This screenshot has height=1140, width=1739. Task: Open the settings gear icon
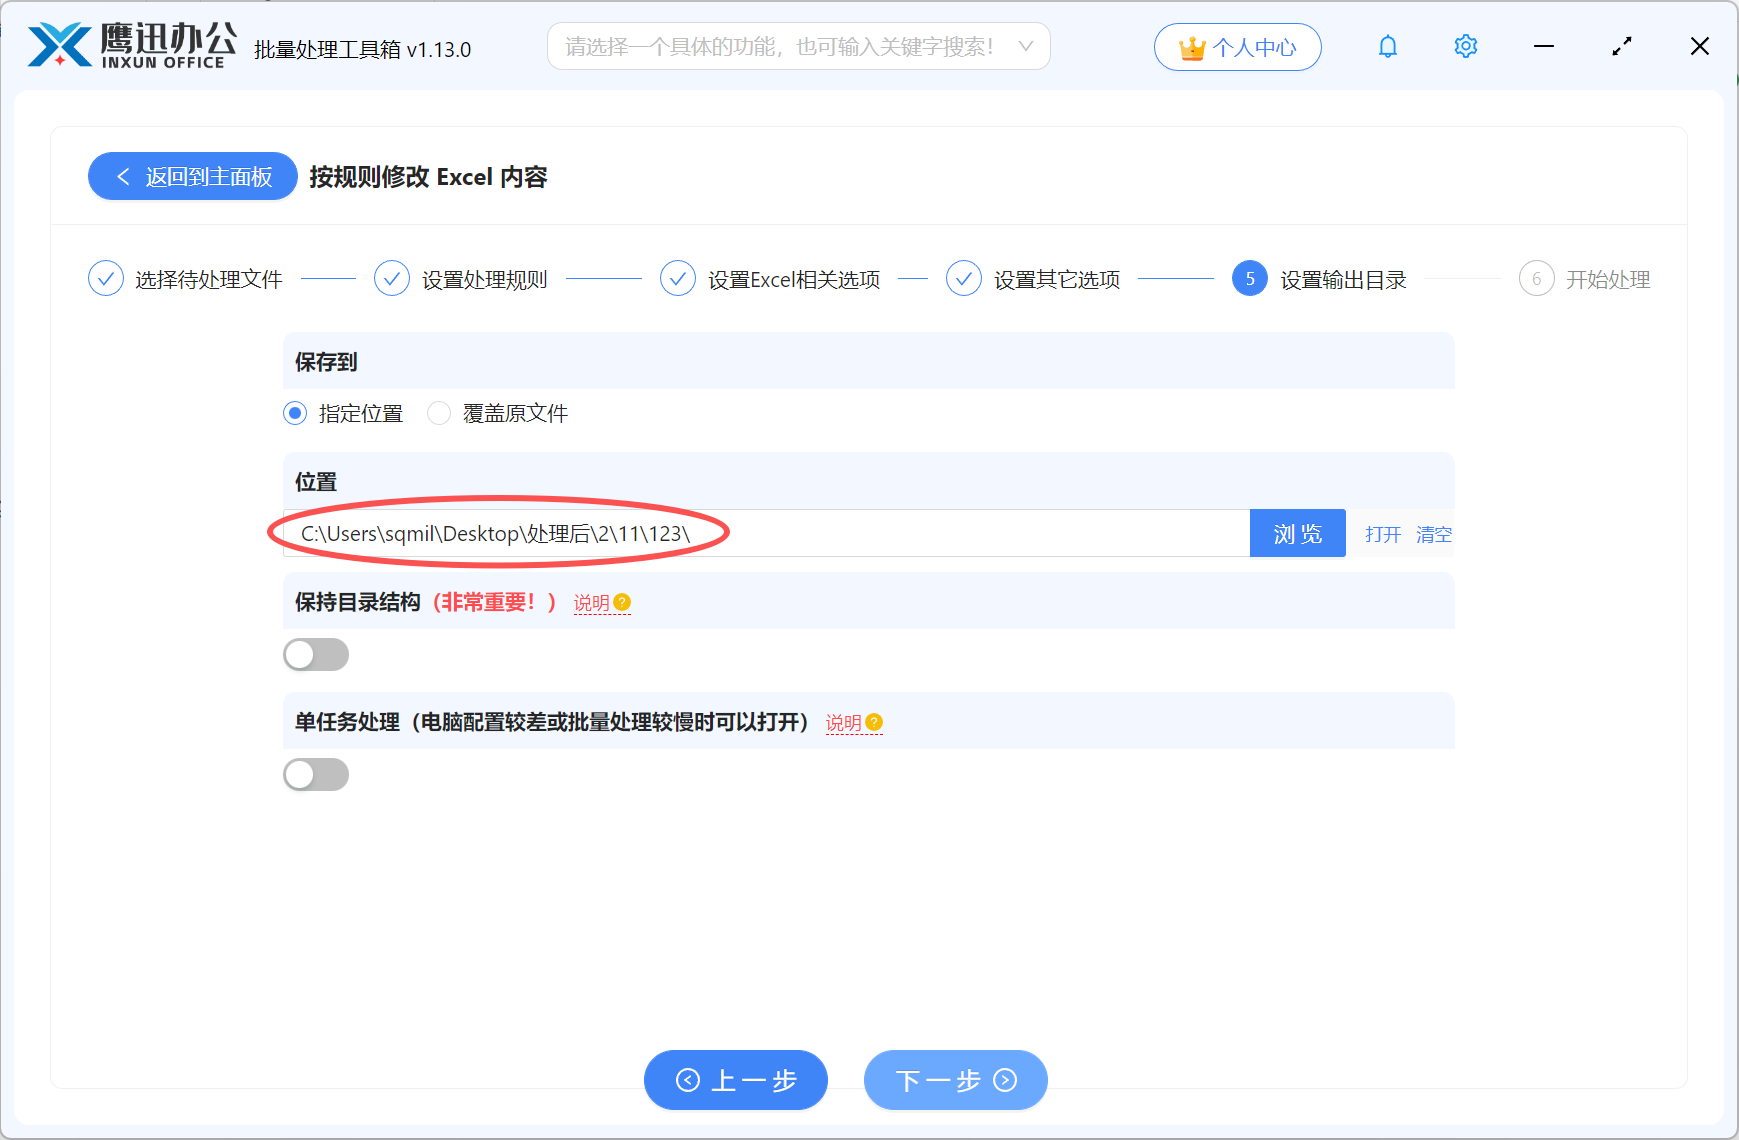coord(1465,46)
